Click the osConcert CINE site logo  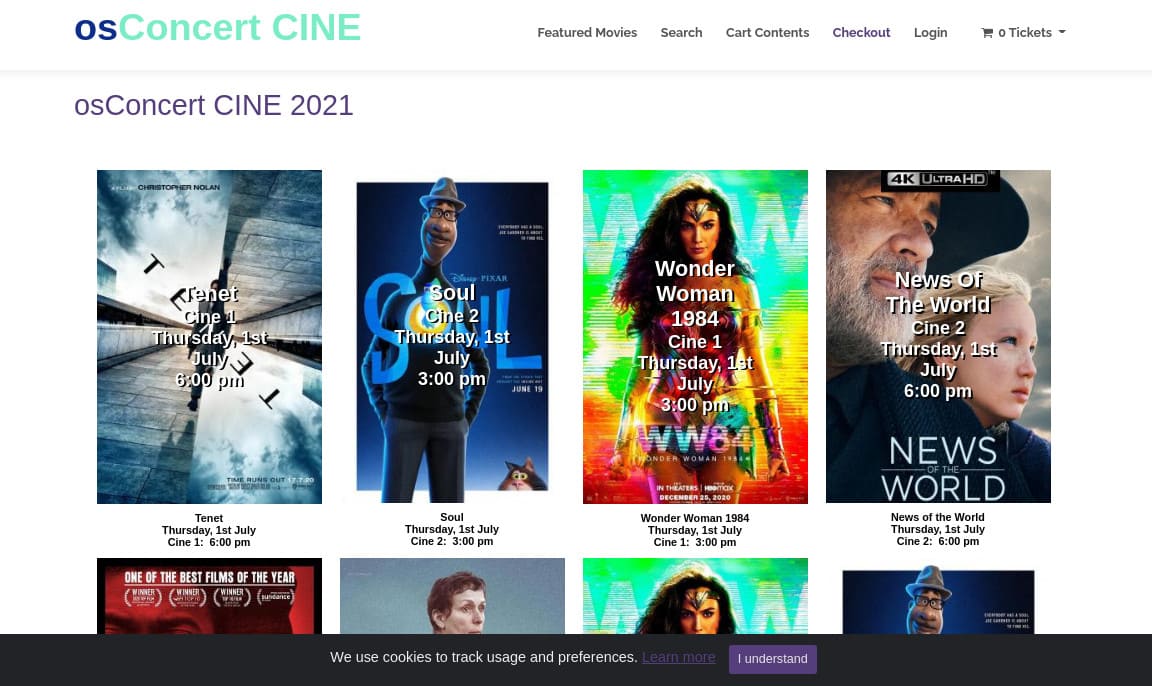[x=217, y=28]
